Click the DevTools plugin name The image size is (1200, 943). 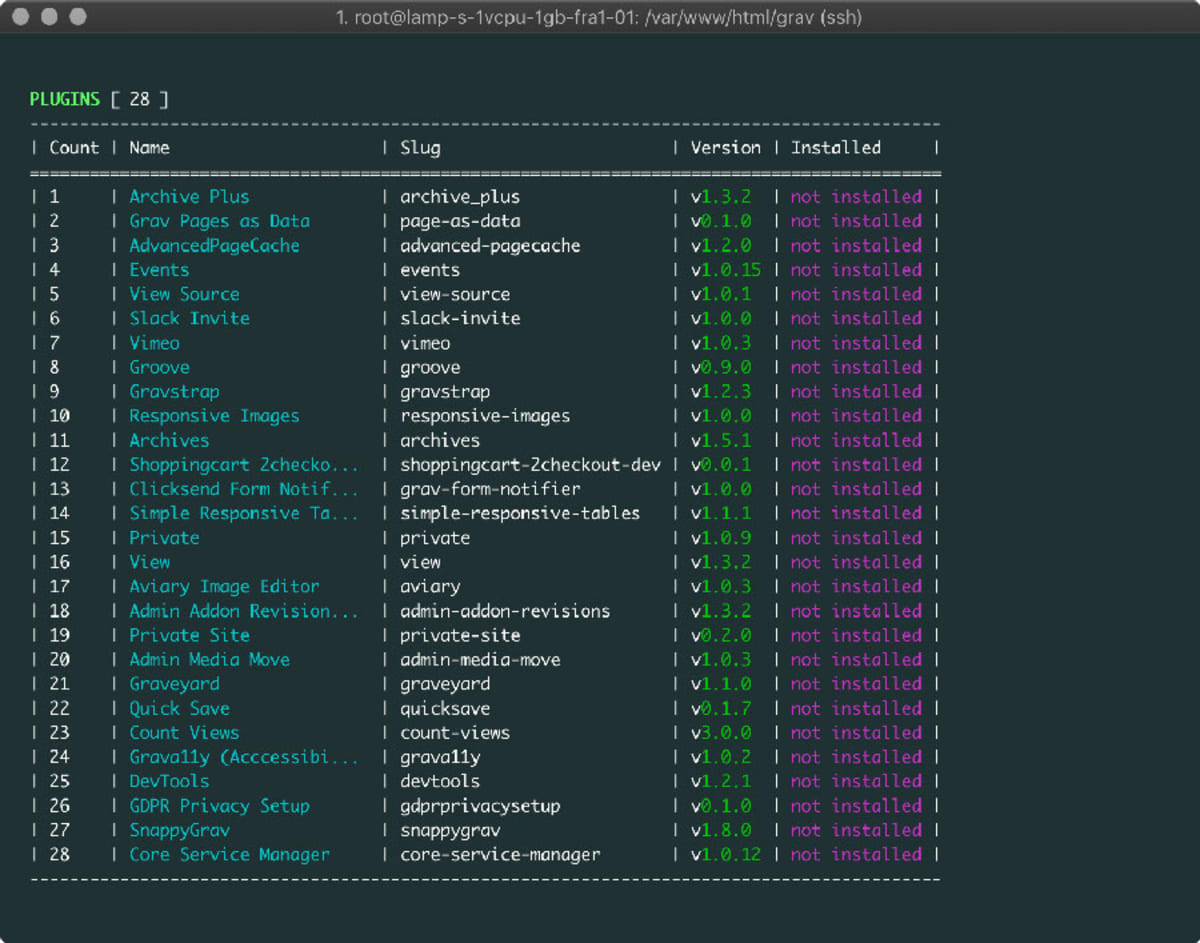pyautogui.click(x=169, y=781)
